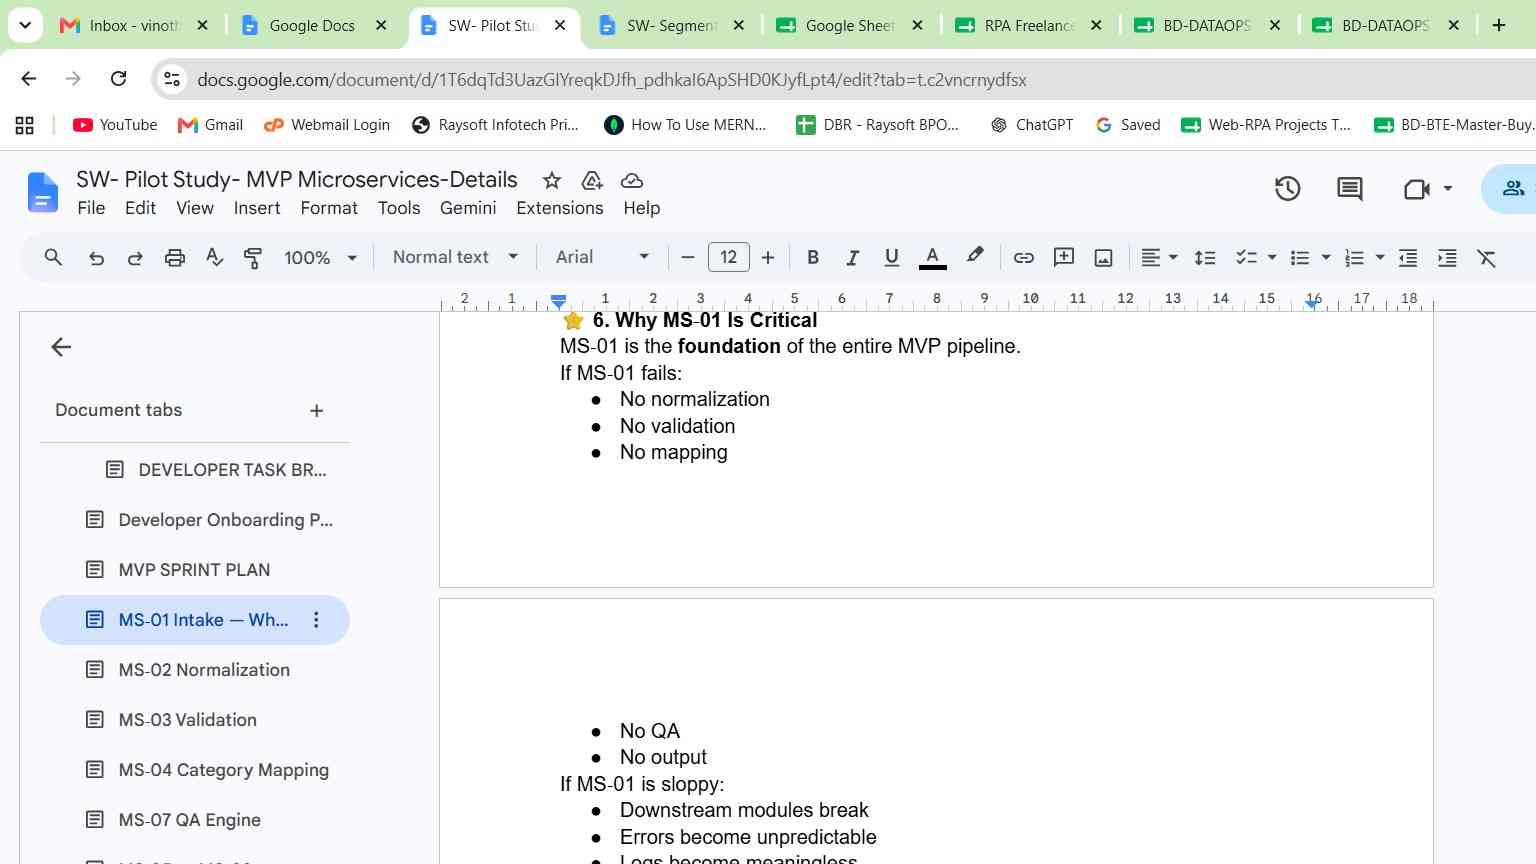This screenshot has width=1536, height=864.
Task: Click the clear formatting icon
Action: 1487,258
